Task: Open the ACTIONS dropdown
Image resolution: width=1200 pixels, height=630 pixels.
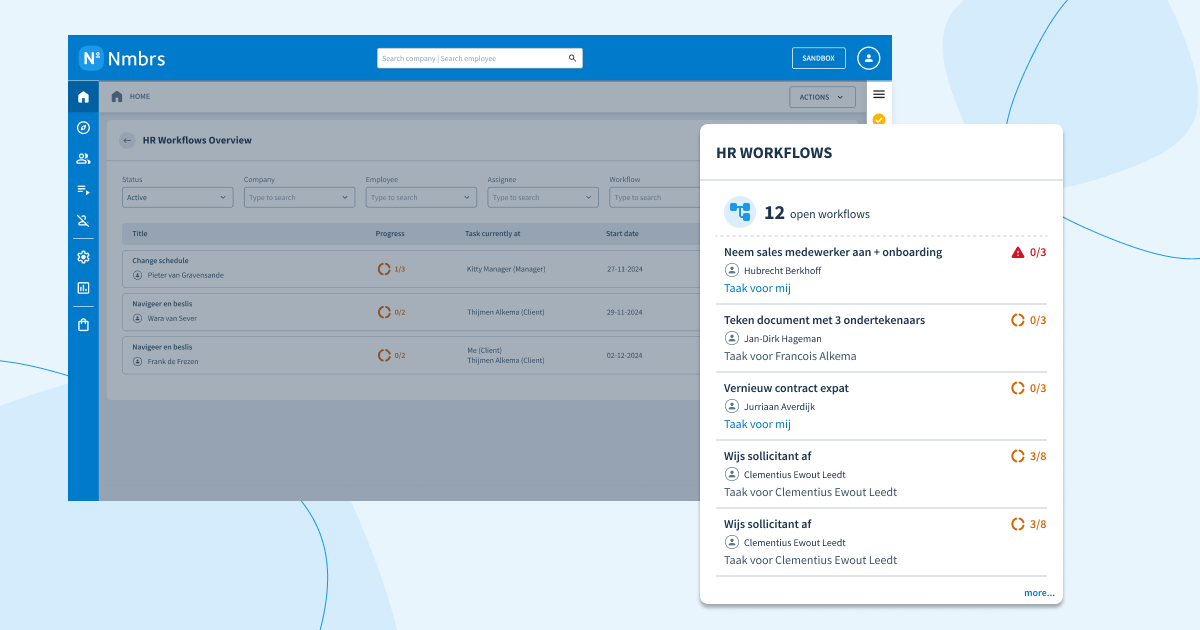Action: tap(822, 96)
